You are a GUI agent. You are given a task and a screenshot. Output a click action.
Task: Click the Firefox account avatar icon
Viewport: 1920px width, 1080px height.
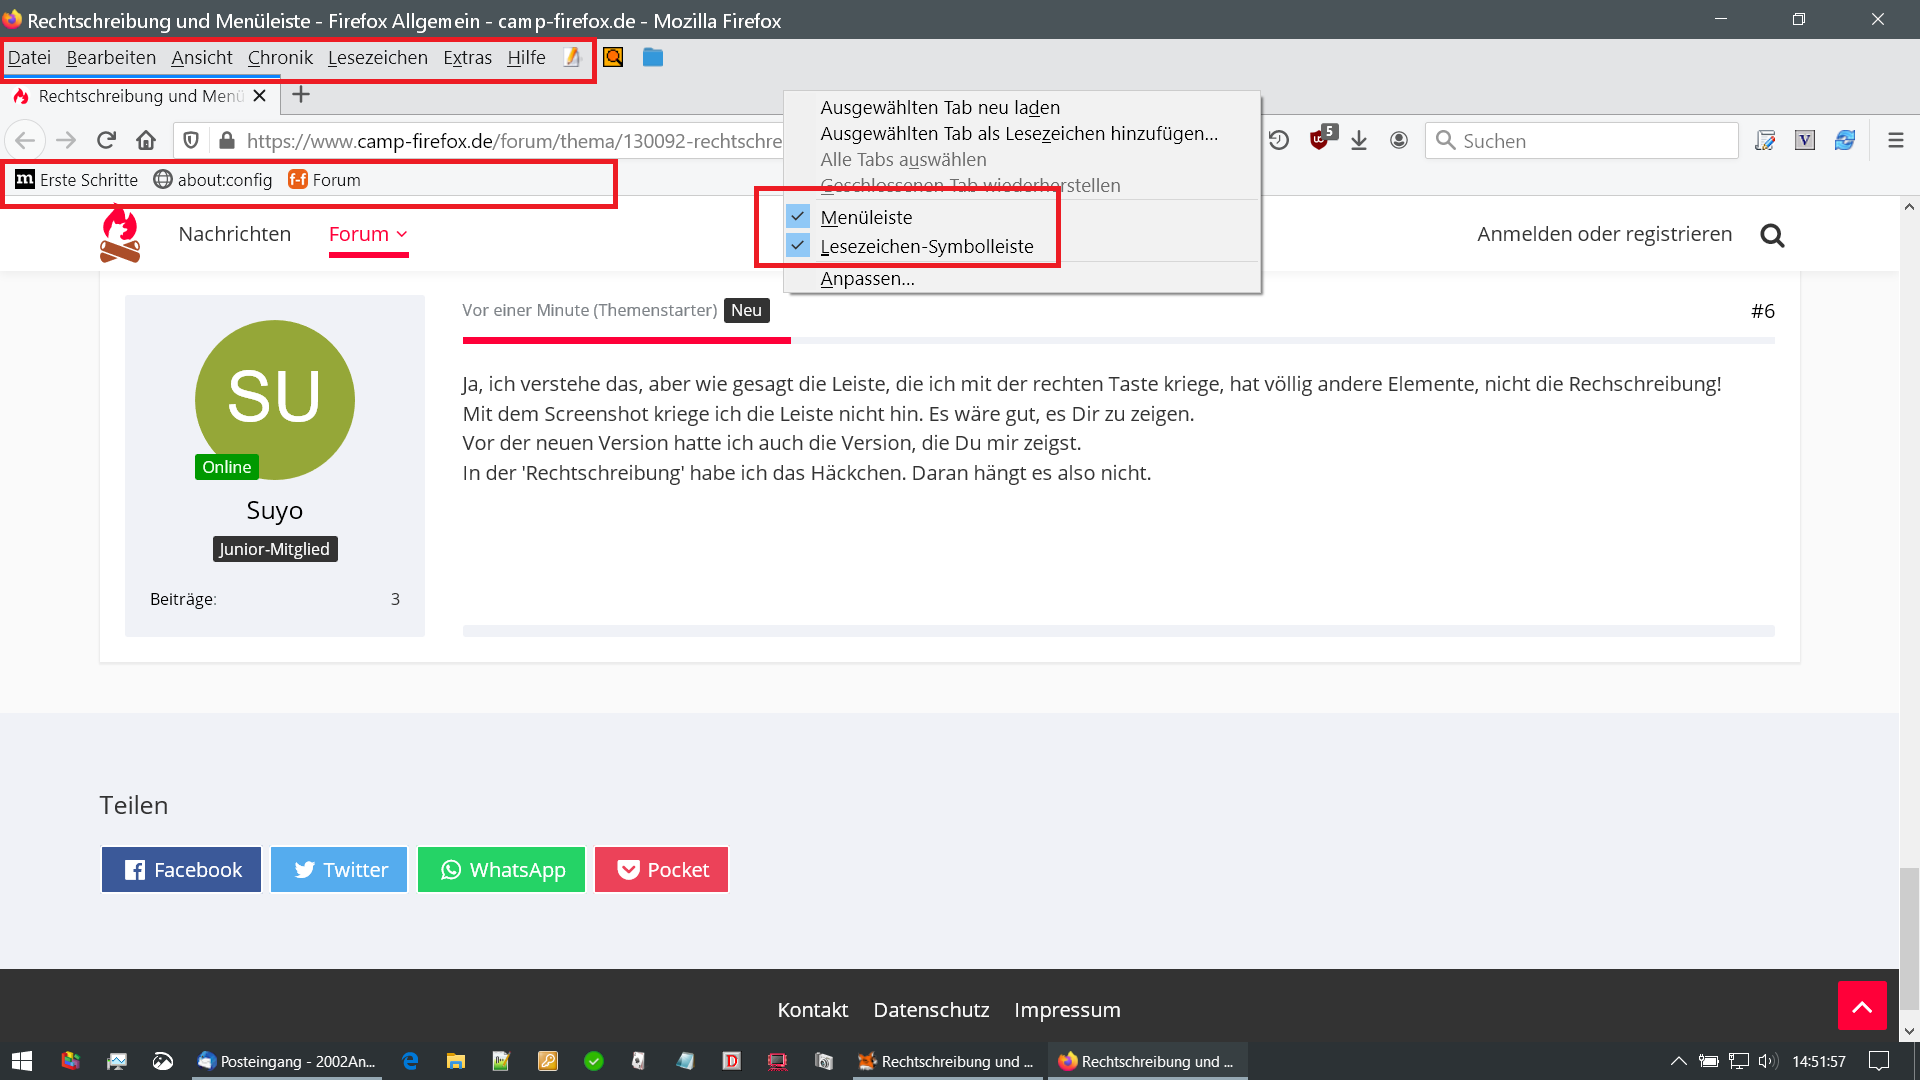pyautogui.click(x=1399, y=141)
